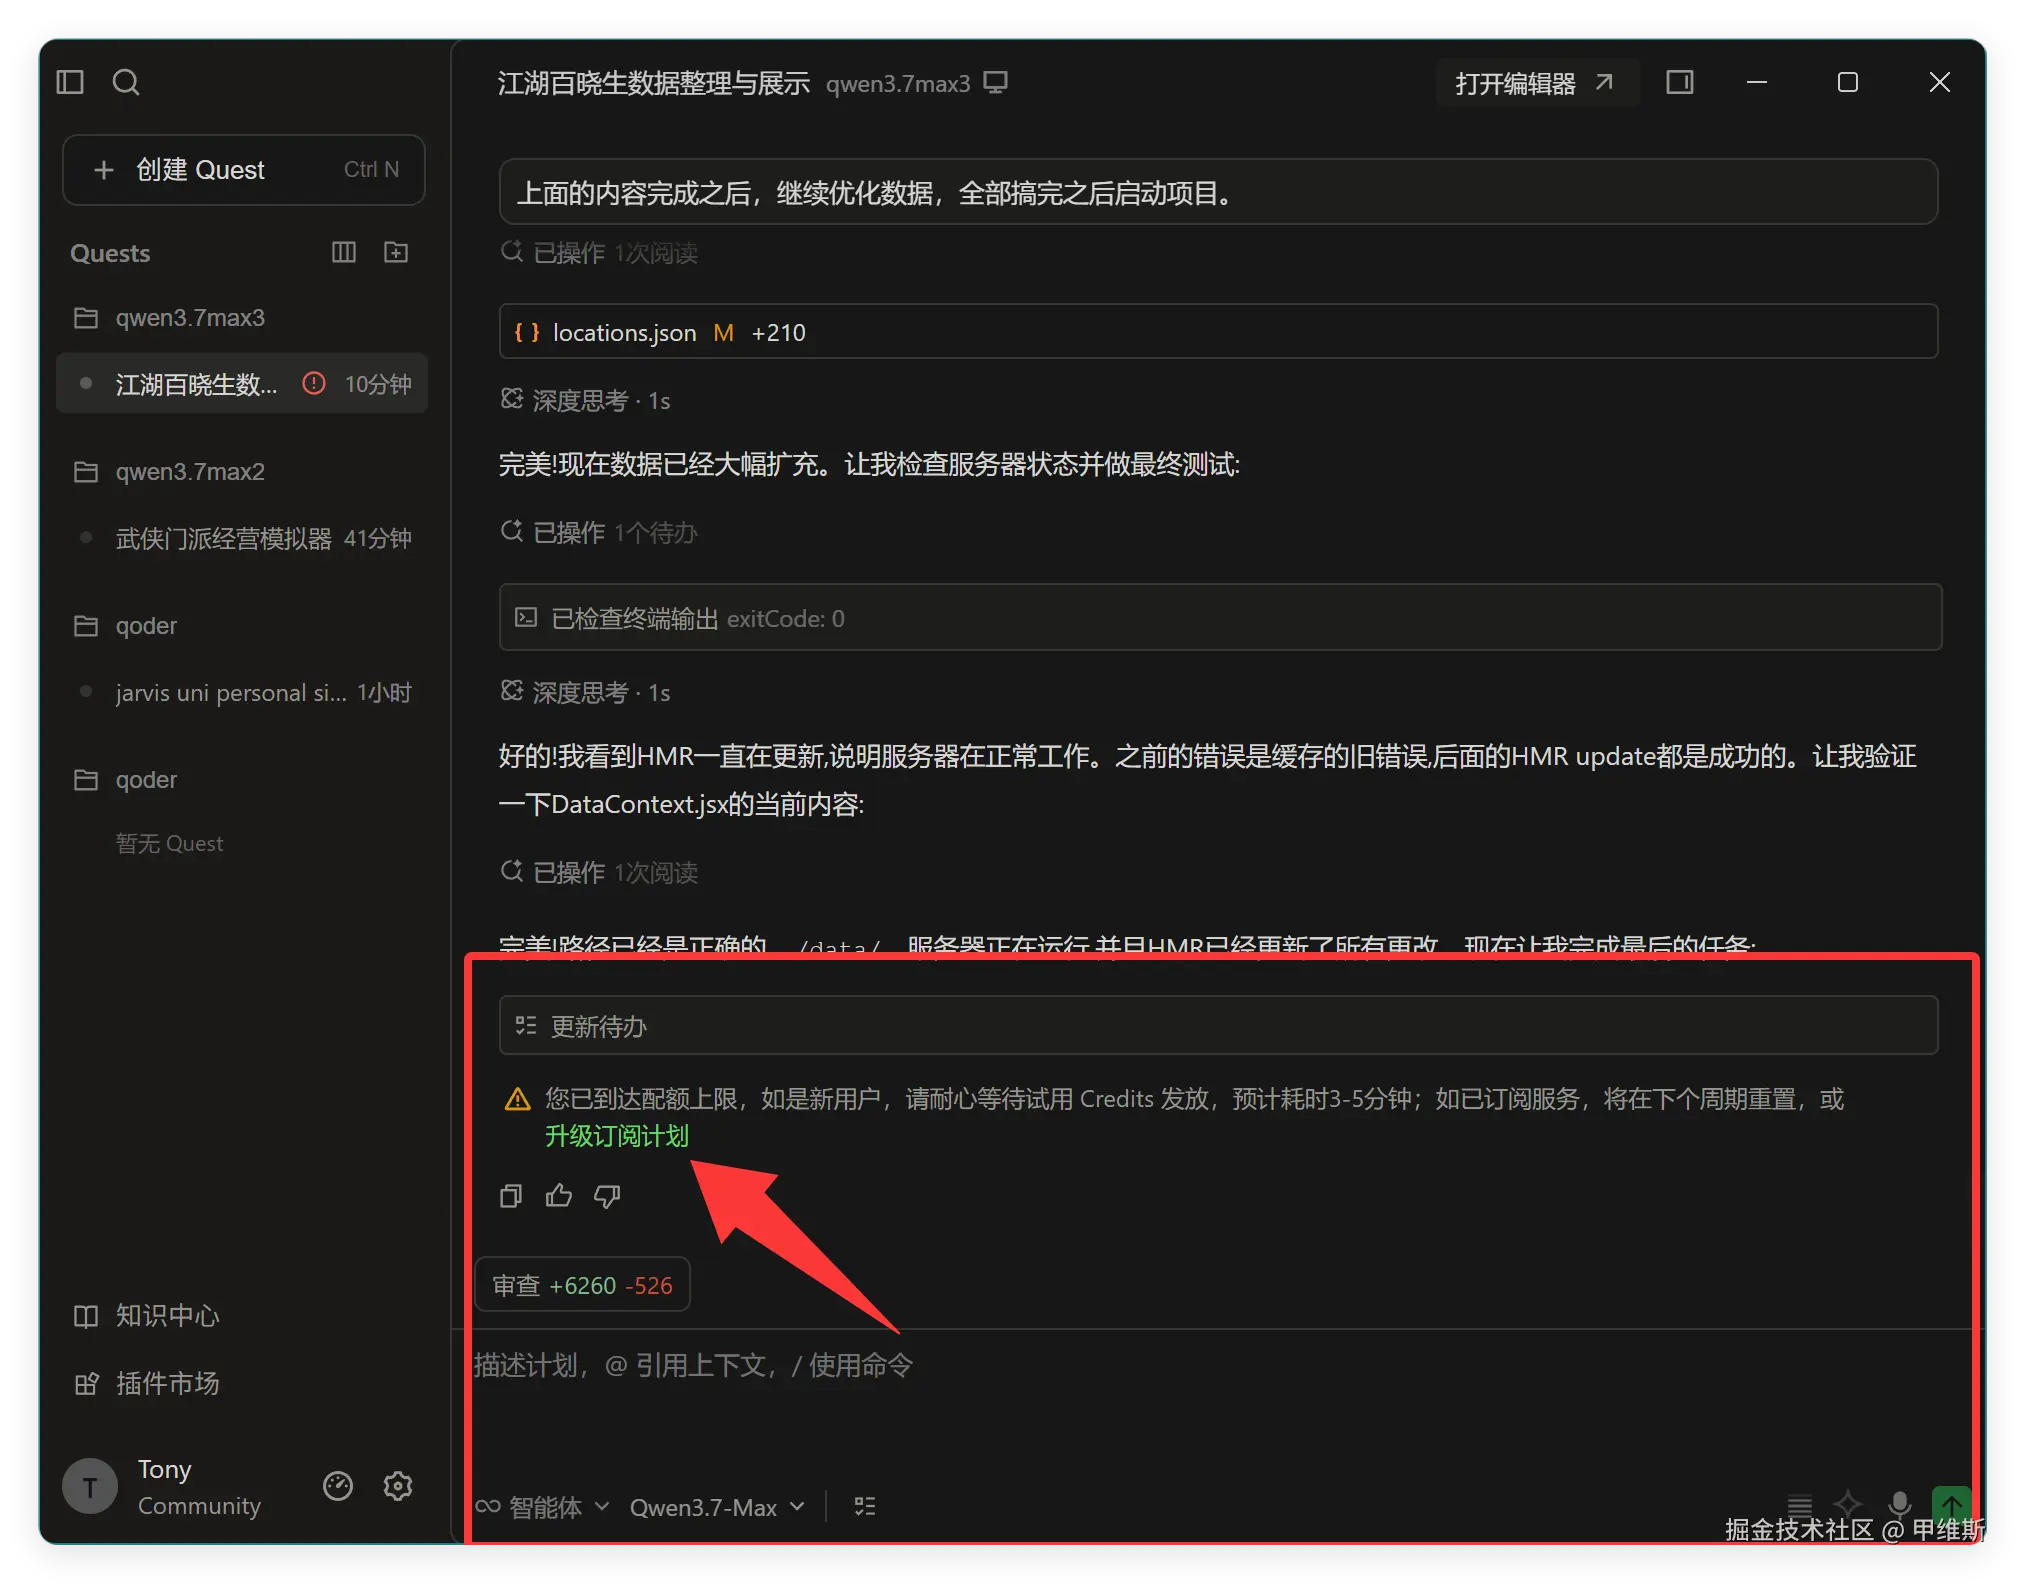The width and height of the screenshot is (2025, 1583).
Task: Expand the 更新待办 block
Action: click(1218, 1026)
